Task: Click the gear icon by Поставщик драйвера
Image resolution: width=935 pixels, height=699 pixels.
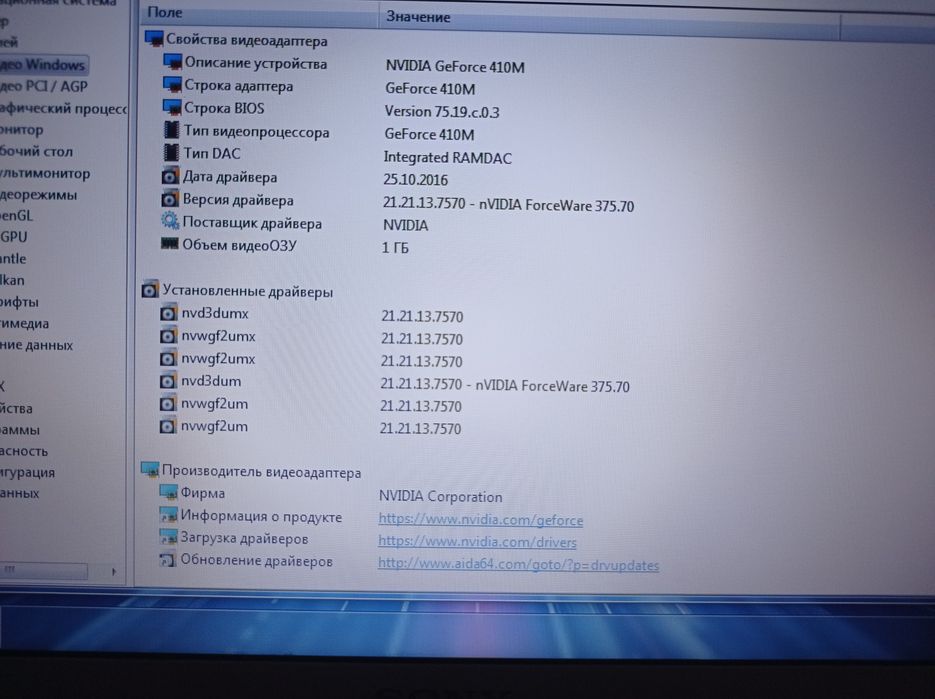Action: click(x=170, y=222)
